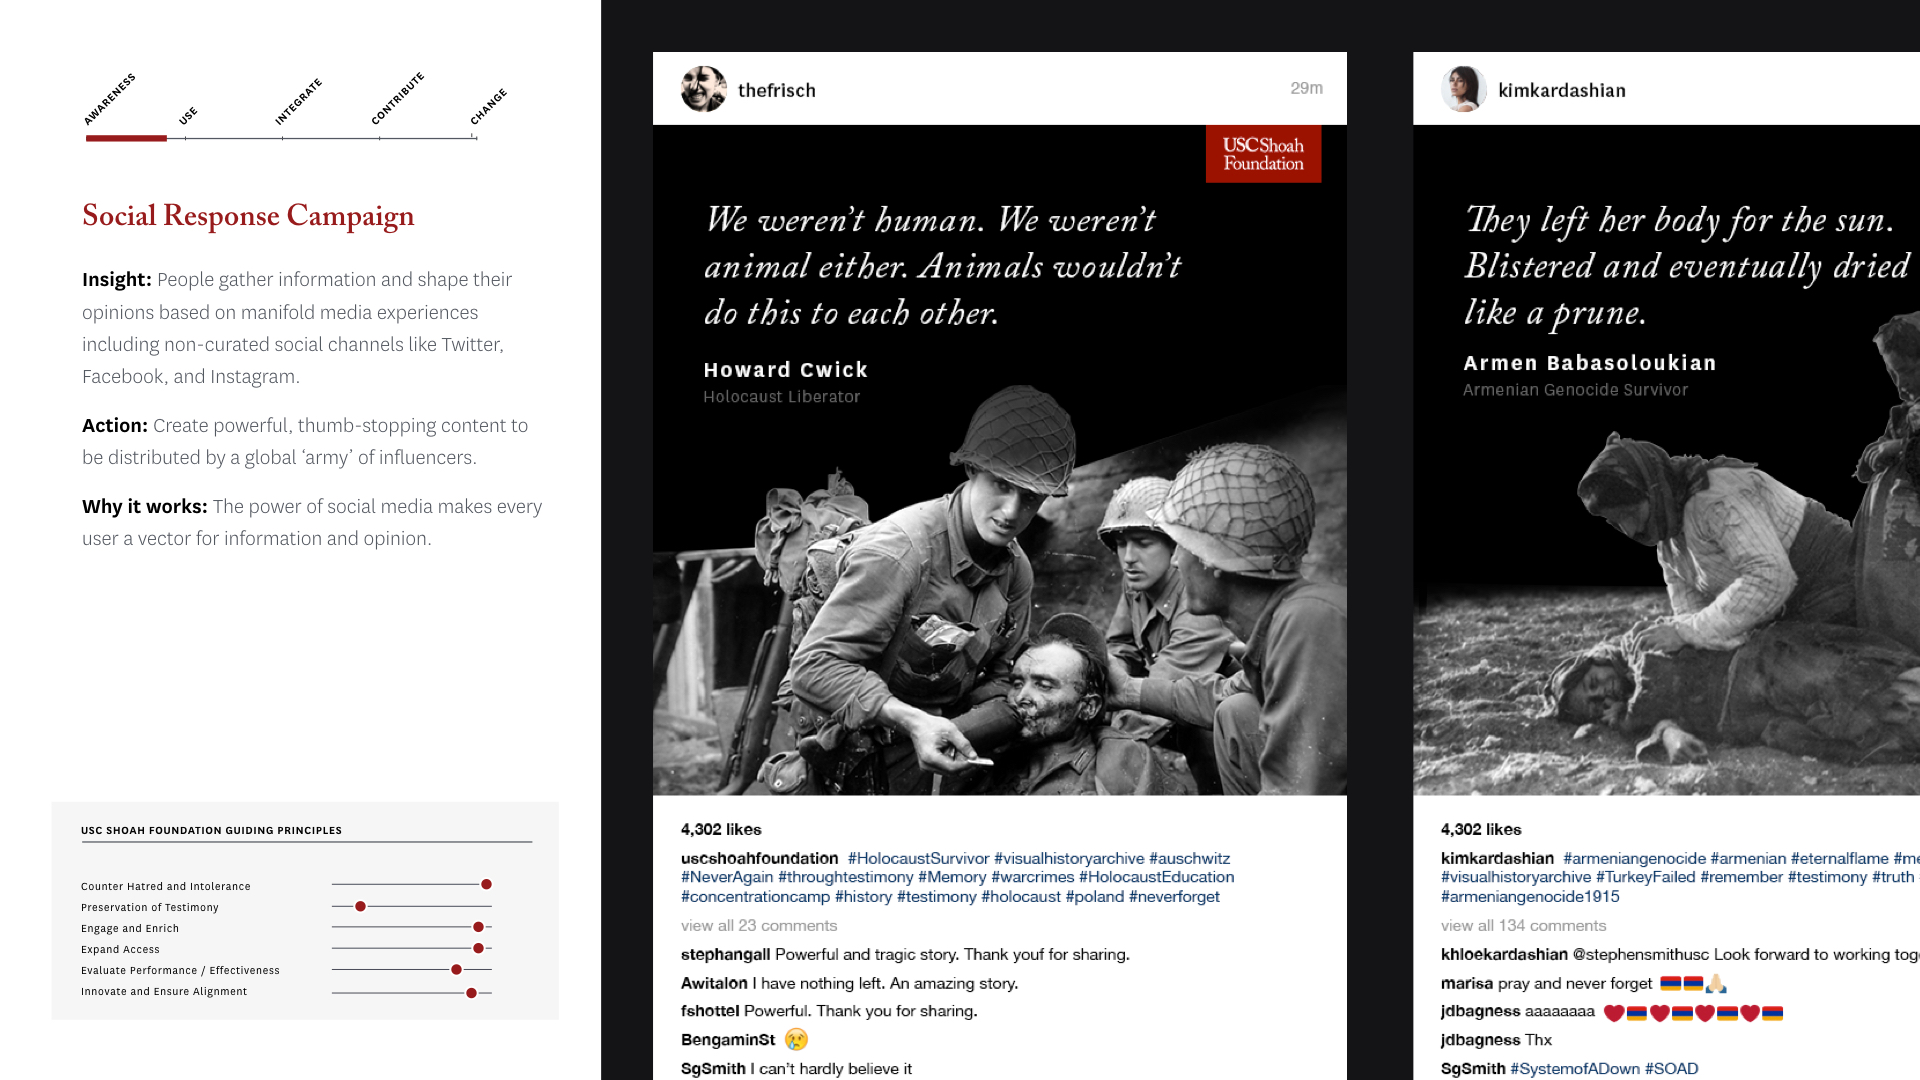The image size is (1920, 1080).
Task: Open the #armeniangenocide1915 hashtag
Action: [x=1530, y=897]
